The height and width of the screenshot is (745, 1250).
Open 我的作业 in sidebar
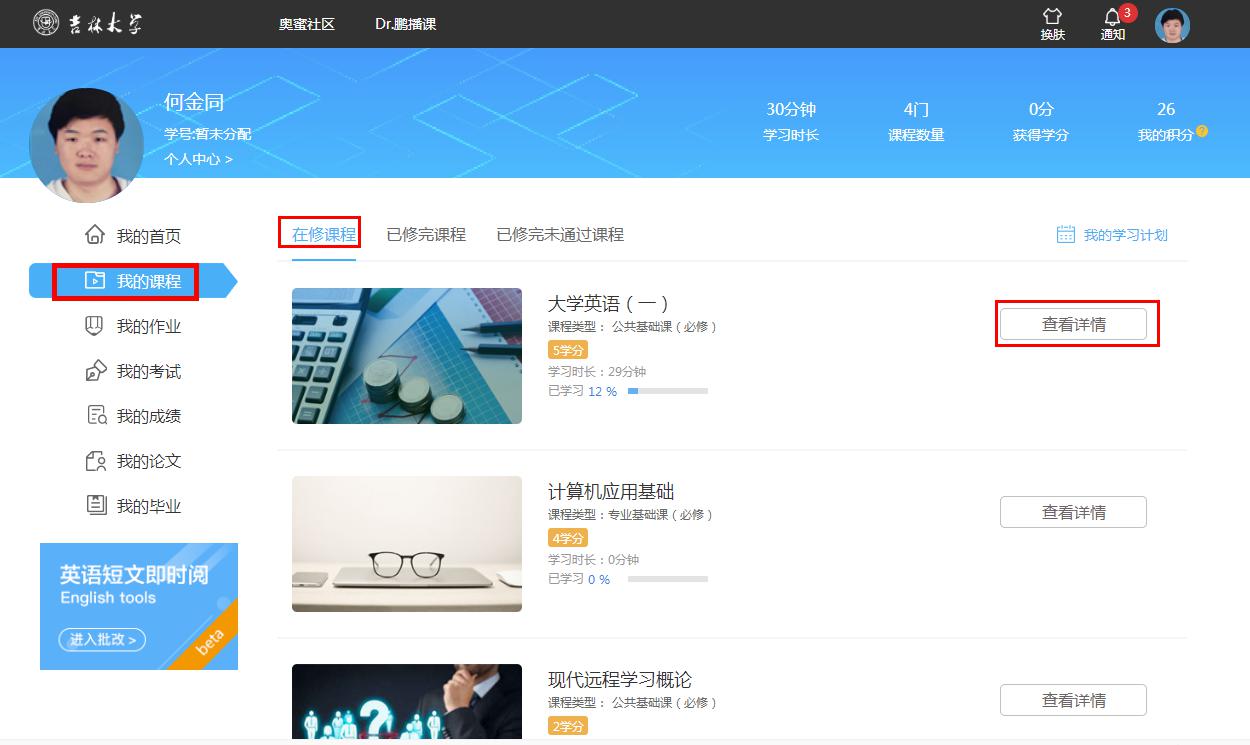pos(149,327)
